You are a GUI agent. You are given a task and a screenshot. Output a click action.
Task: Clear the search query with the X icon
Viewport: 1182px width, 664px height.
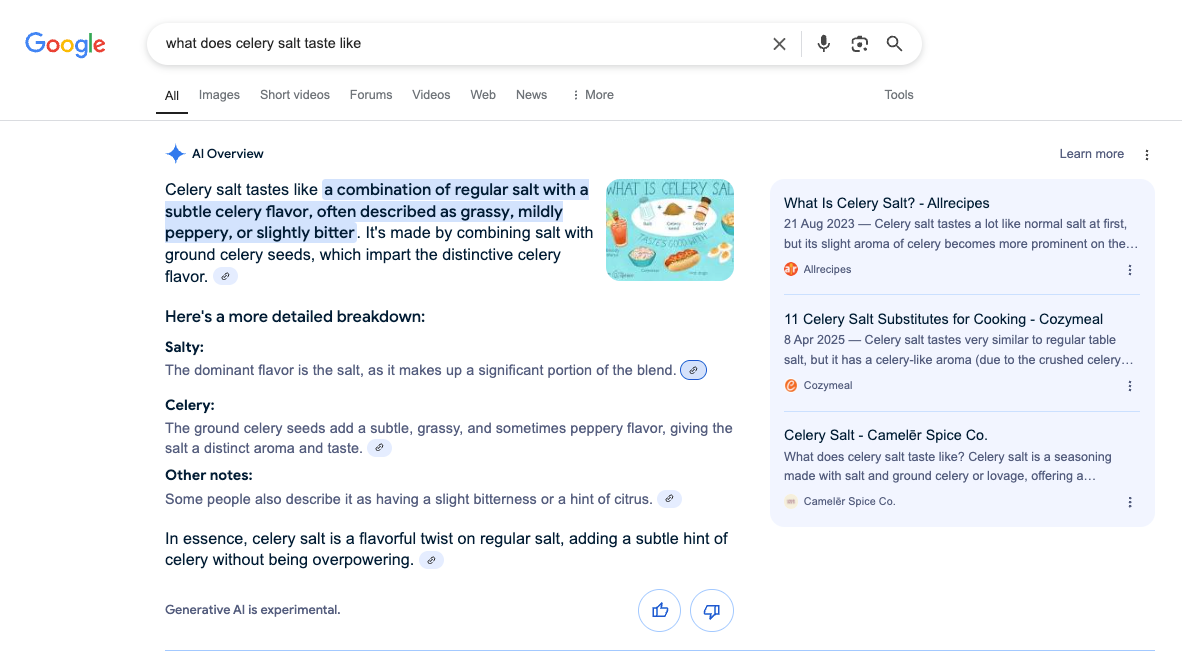779,43
